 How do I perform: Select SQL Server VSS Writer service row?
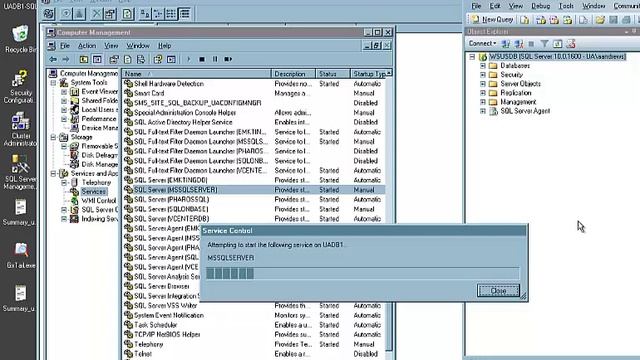click(x=254, y=305)
